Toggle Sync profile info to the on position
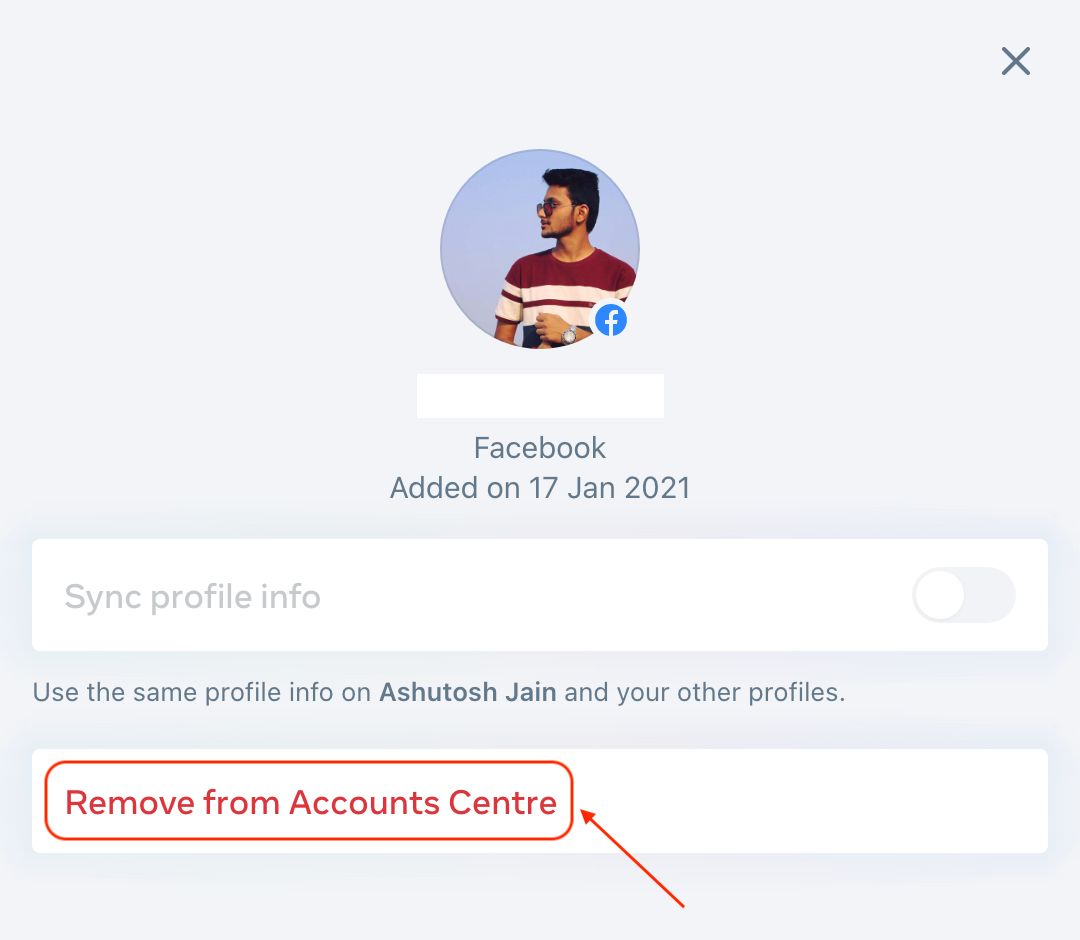The image size is (1080, 940). (x=963, y=595)
